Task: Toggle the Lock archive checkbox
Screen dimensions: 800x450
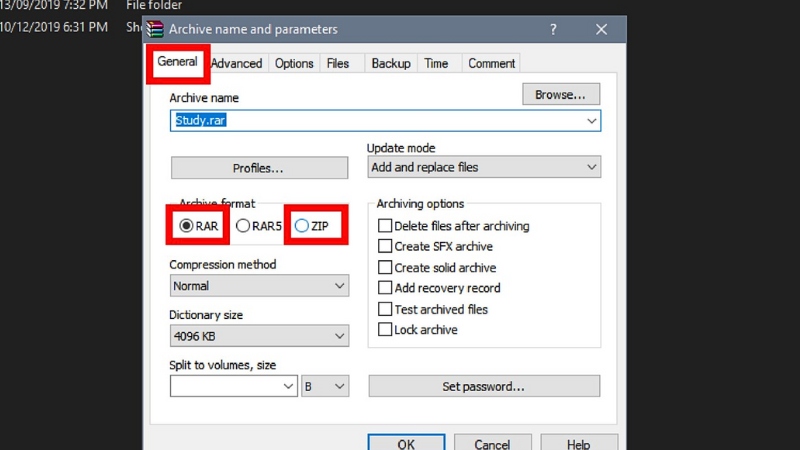Action: tap(417, 330)
